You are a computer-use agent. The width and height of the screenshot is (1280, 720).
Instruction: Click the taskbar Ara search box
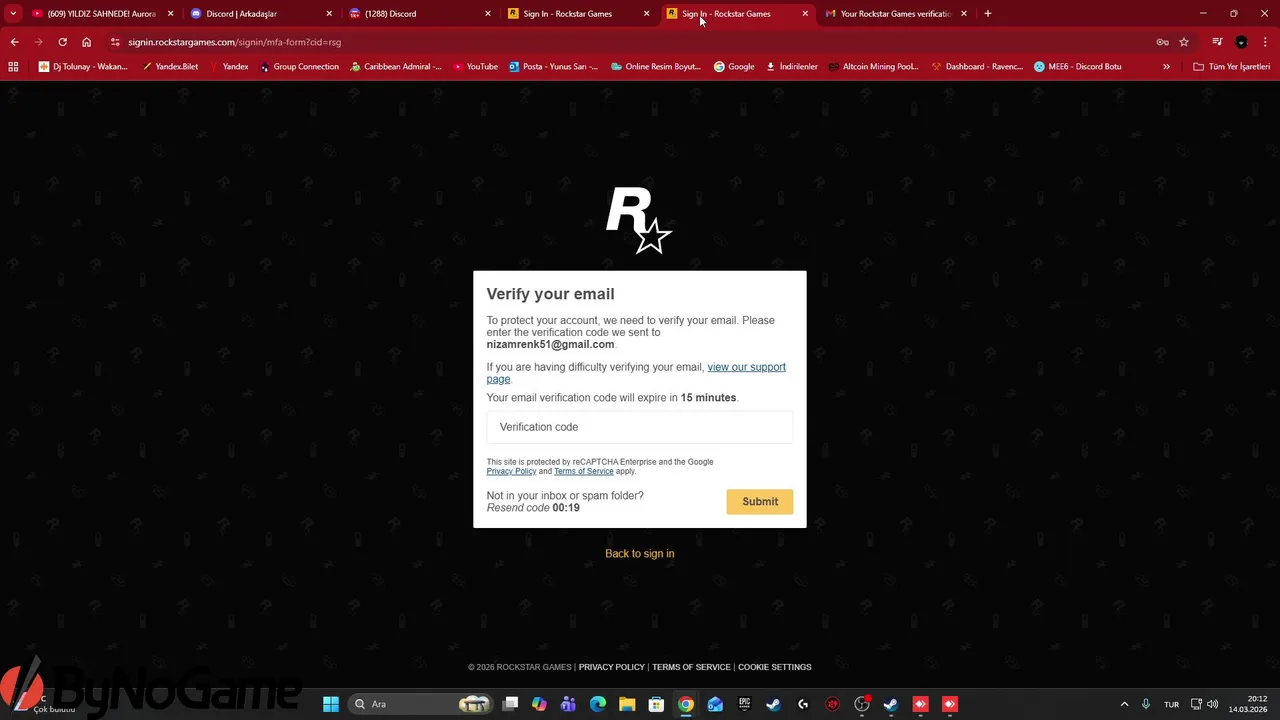421,704
